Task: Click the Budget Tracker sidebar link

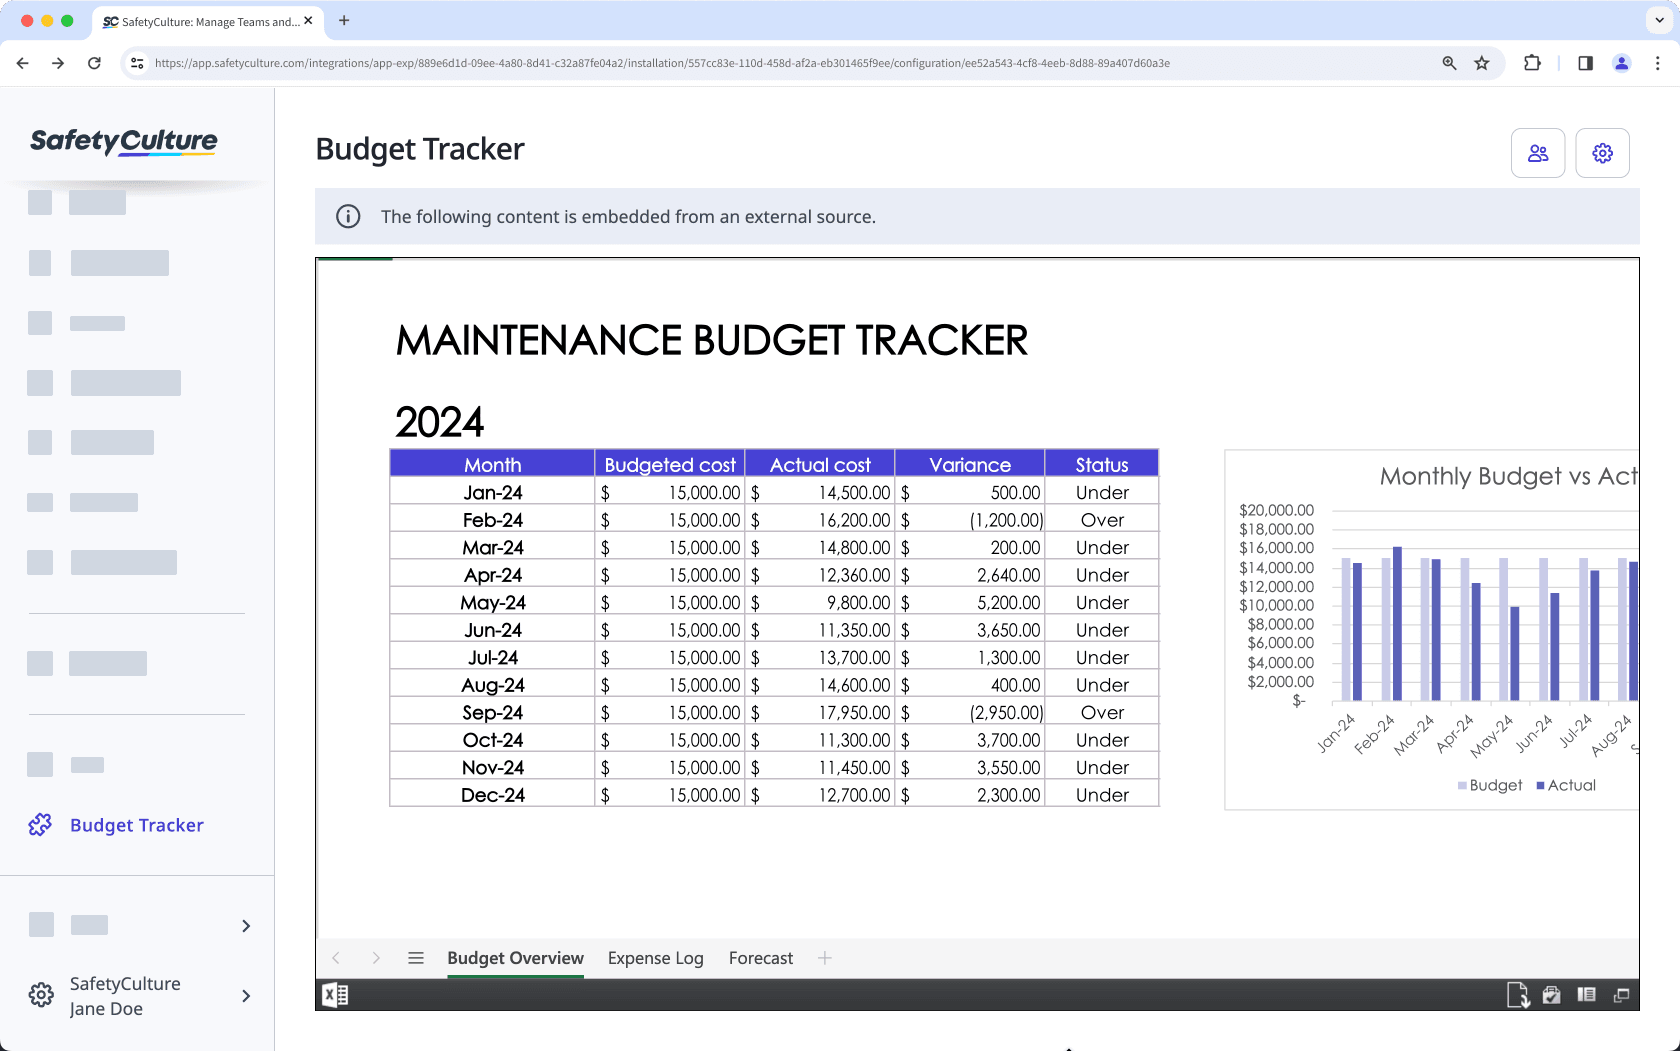Action: 136,824
